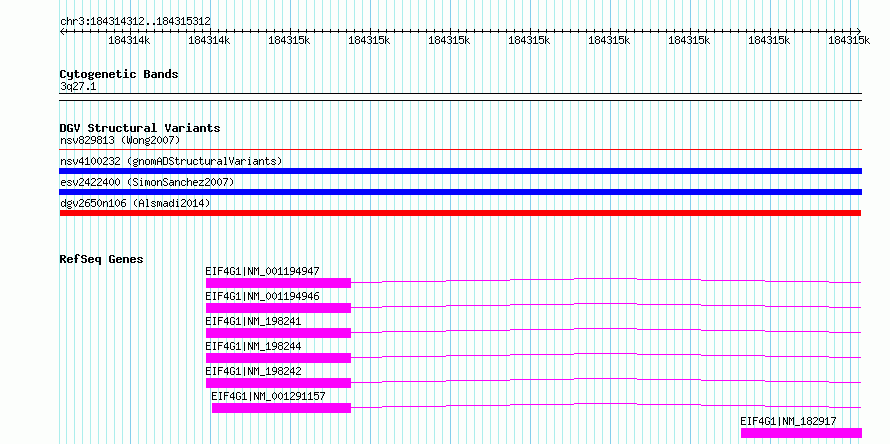
Task: Click the magenta exon of NM_182917
Action: tap(801, 433)
